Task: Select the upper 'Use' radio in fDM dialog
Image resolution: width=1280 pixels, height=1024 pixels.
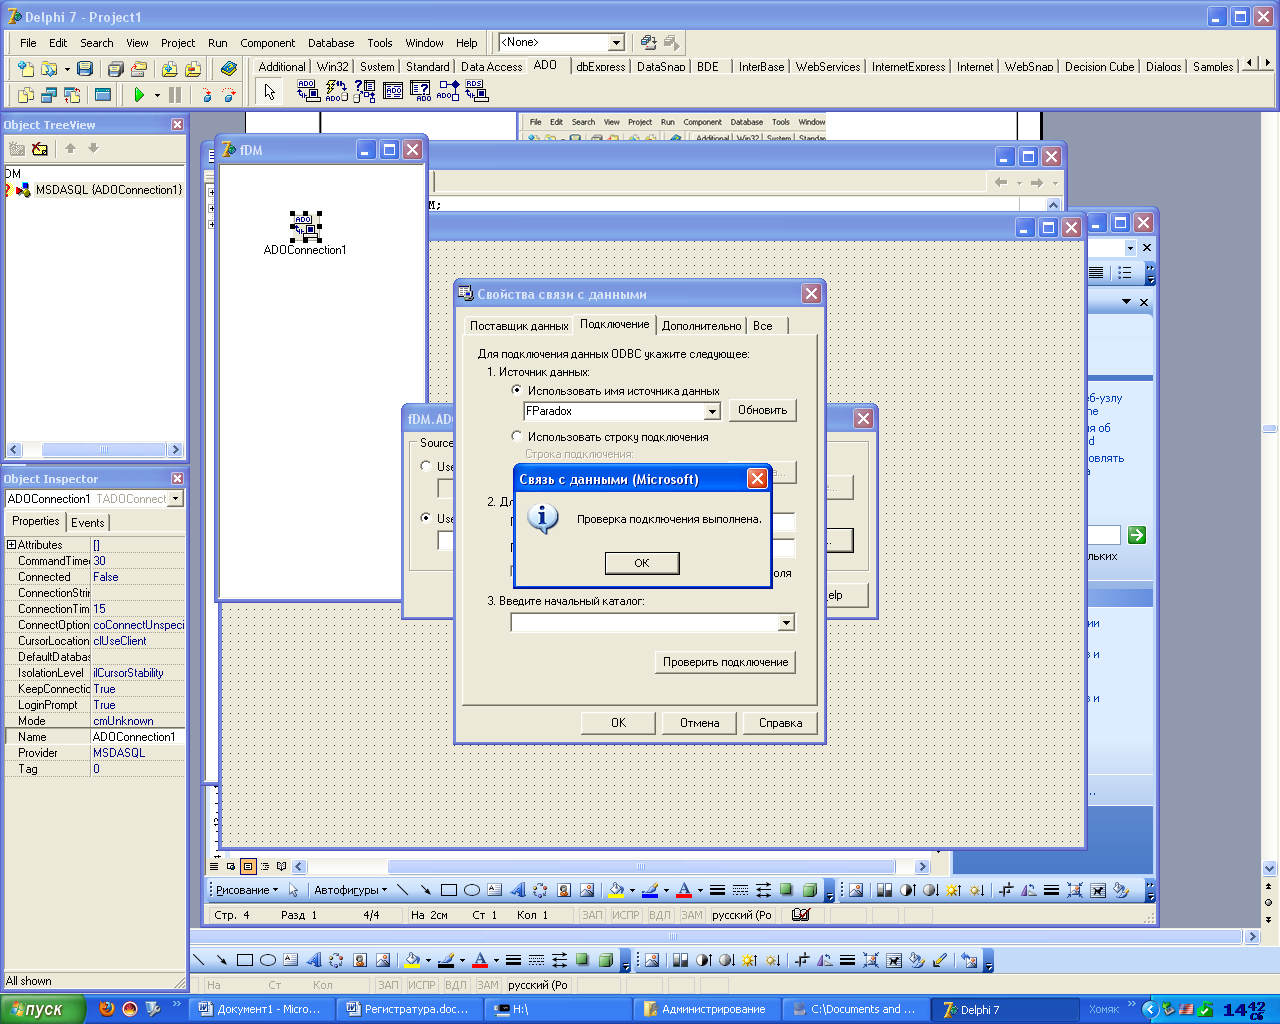Action: (427, 466)
